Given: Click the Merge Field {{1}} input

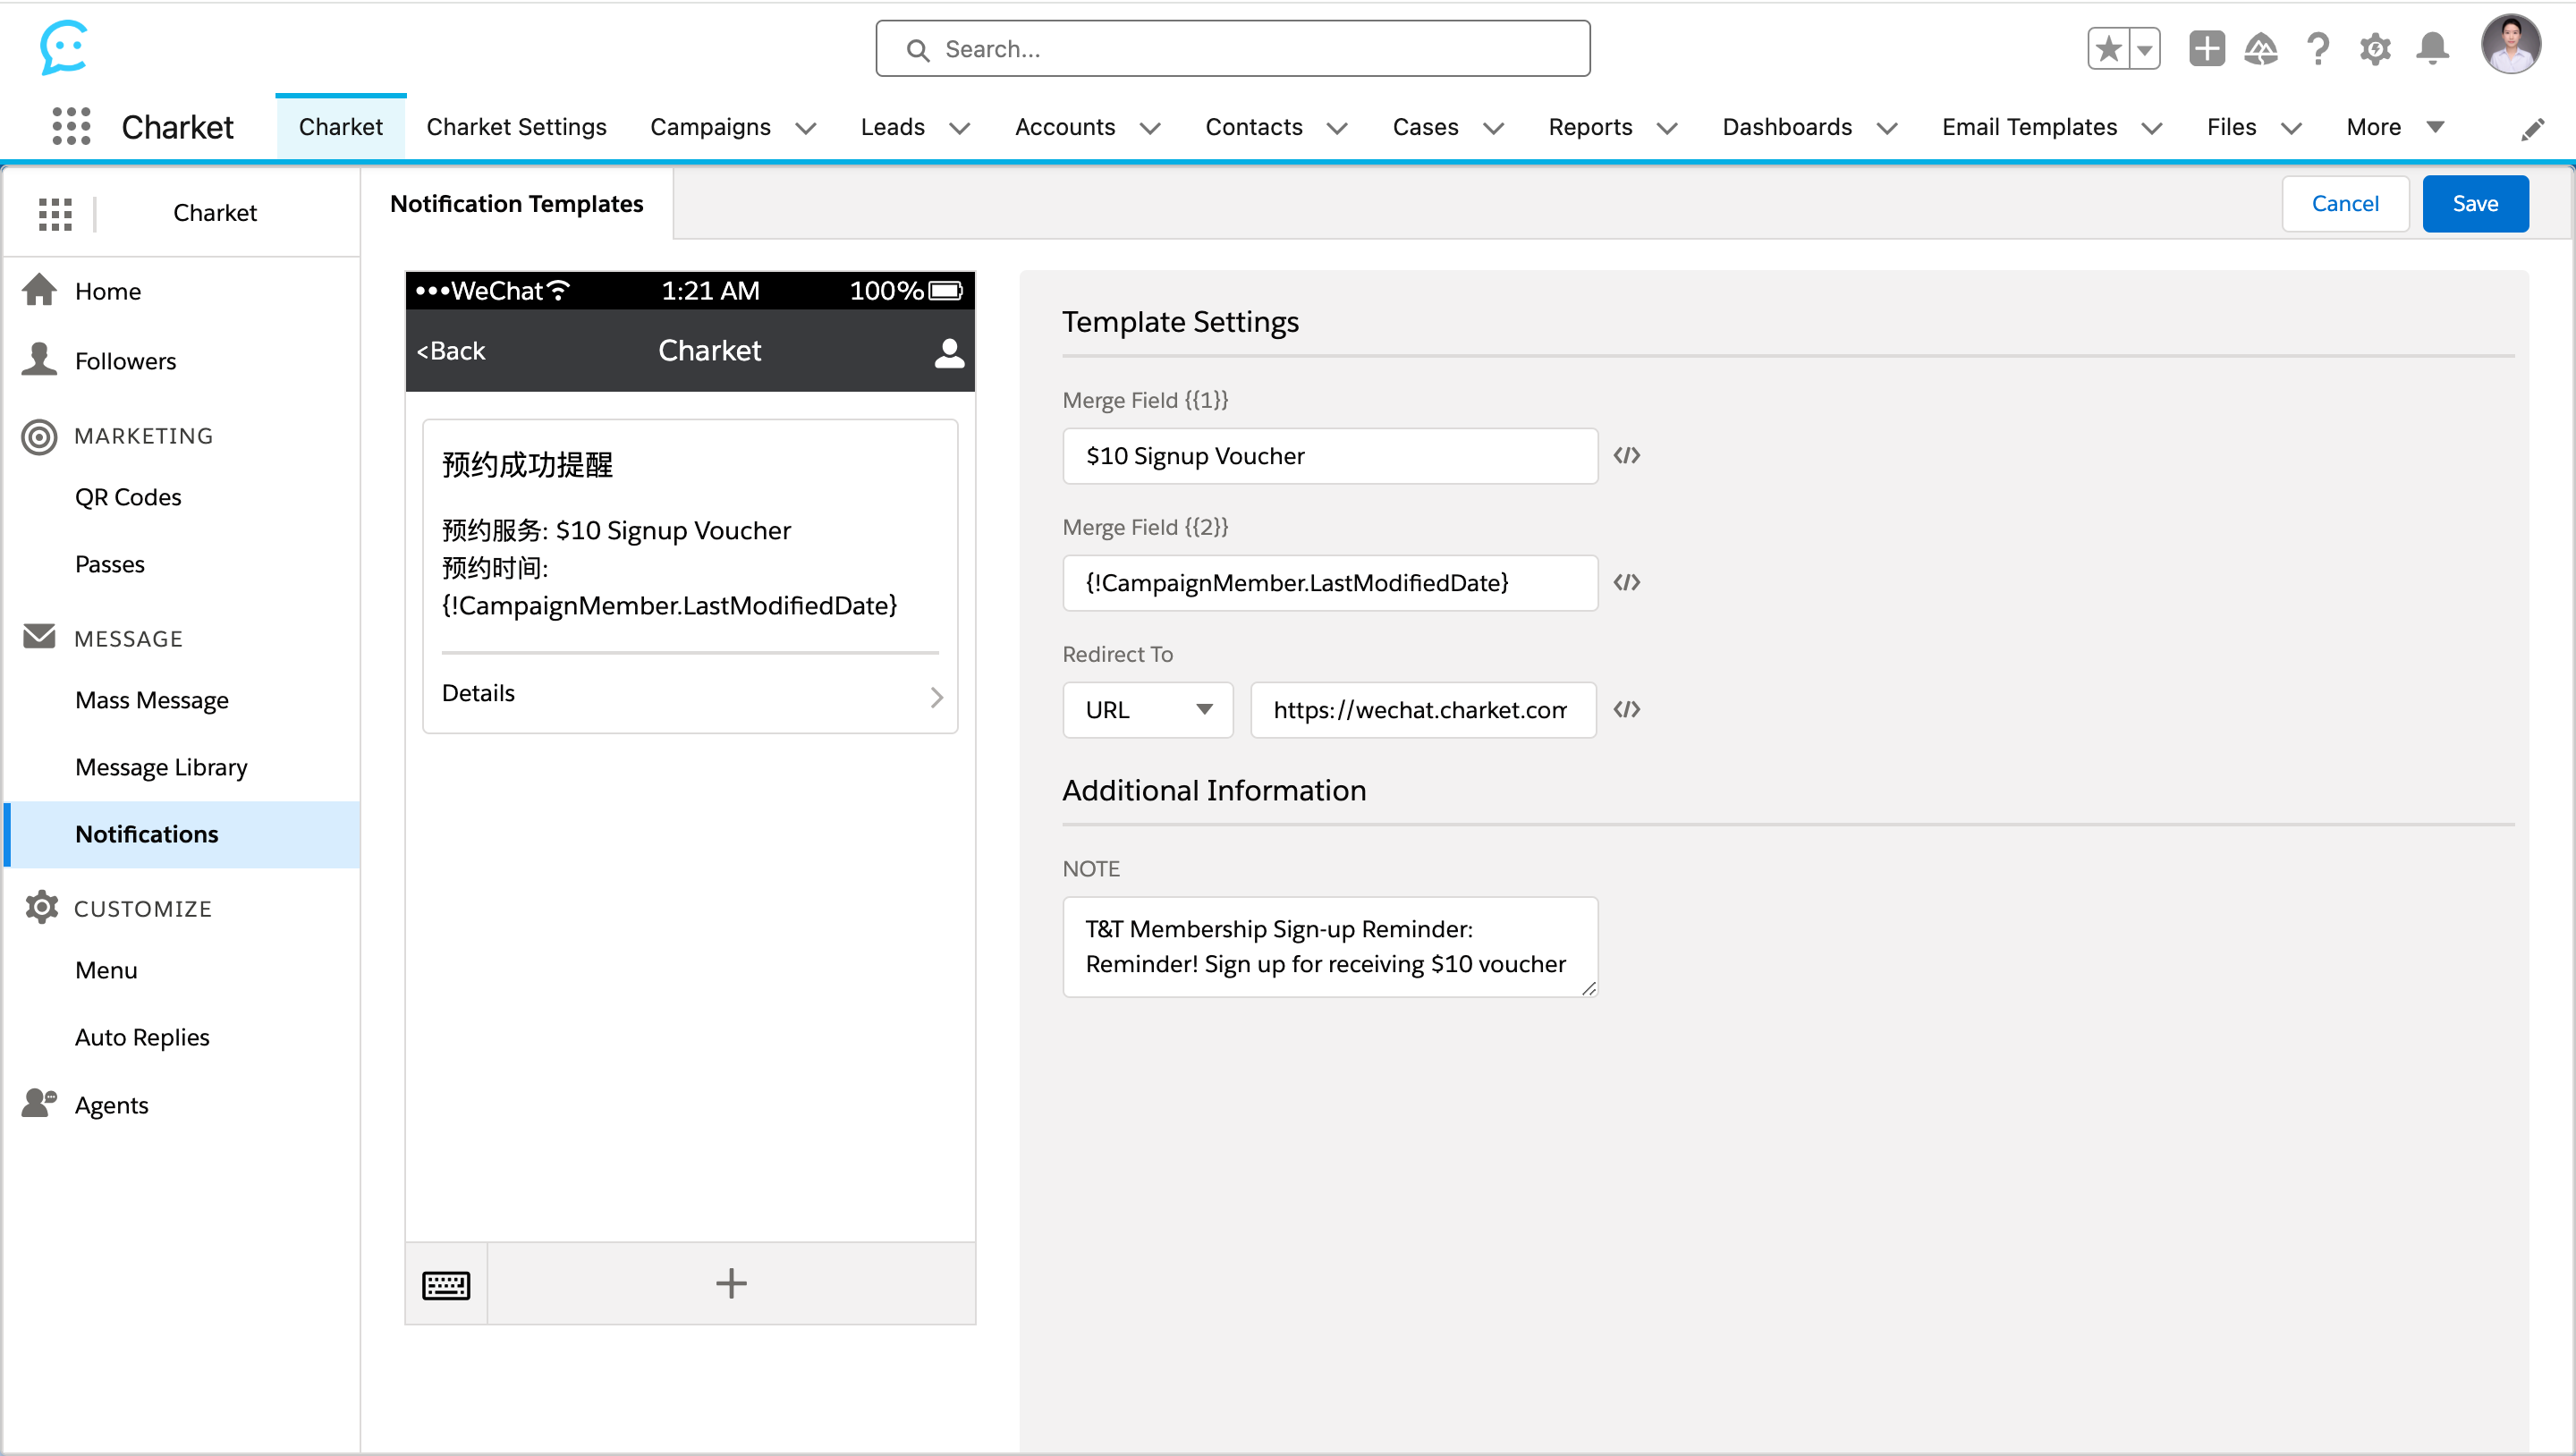Looking at the screenshot, I should [x=1329, y=456].
